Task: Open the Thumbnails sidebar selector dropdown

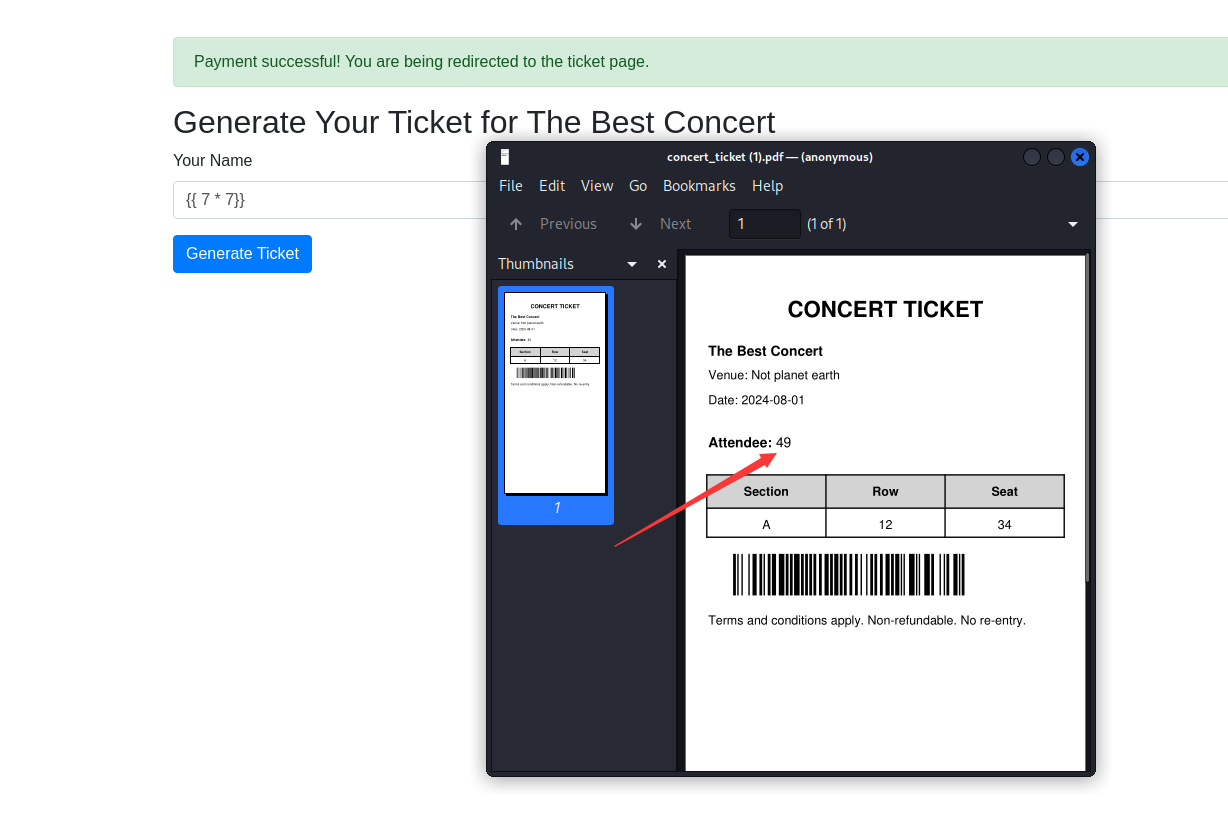Action: pyautogui.click(x=631, y=264)
